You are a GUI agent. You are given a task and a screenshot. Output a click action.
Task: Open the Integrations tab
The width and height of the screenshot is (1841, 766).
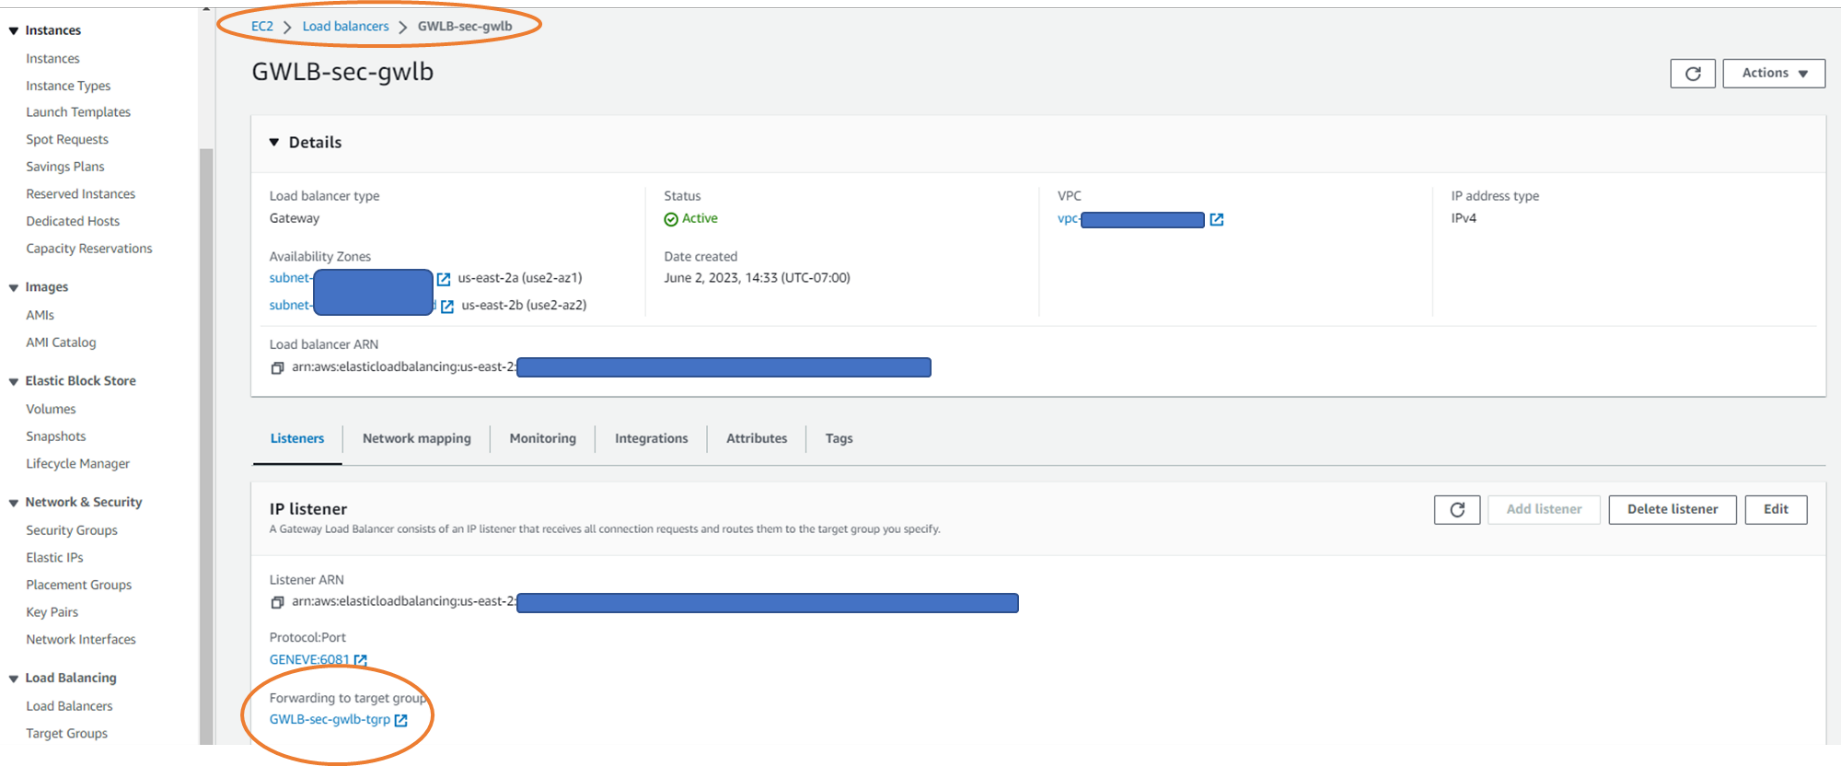click(651, 438)
